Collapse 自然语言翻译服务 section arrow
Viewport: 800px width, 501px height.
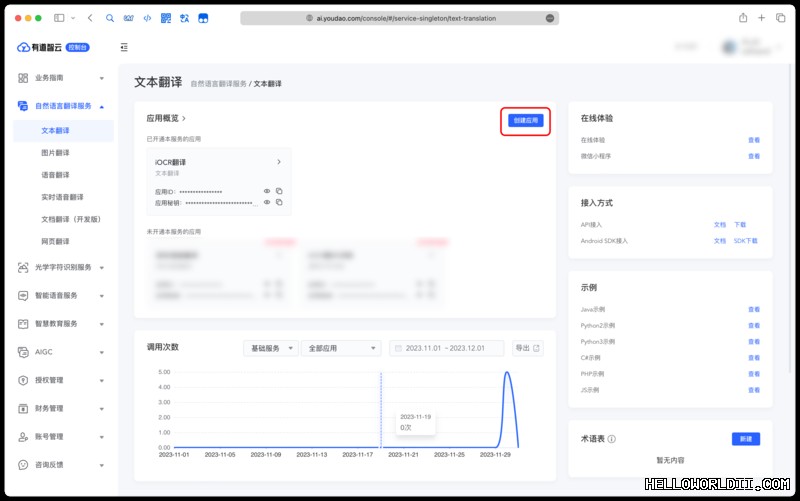(102, 106)
